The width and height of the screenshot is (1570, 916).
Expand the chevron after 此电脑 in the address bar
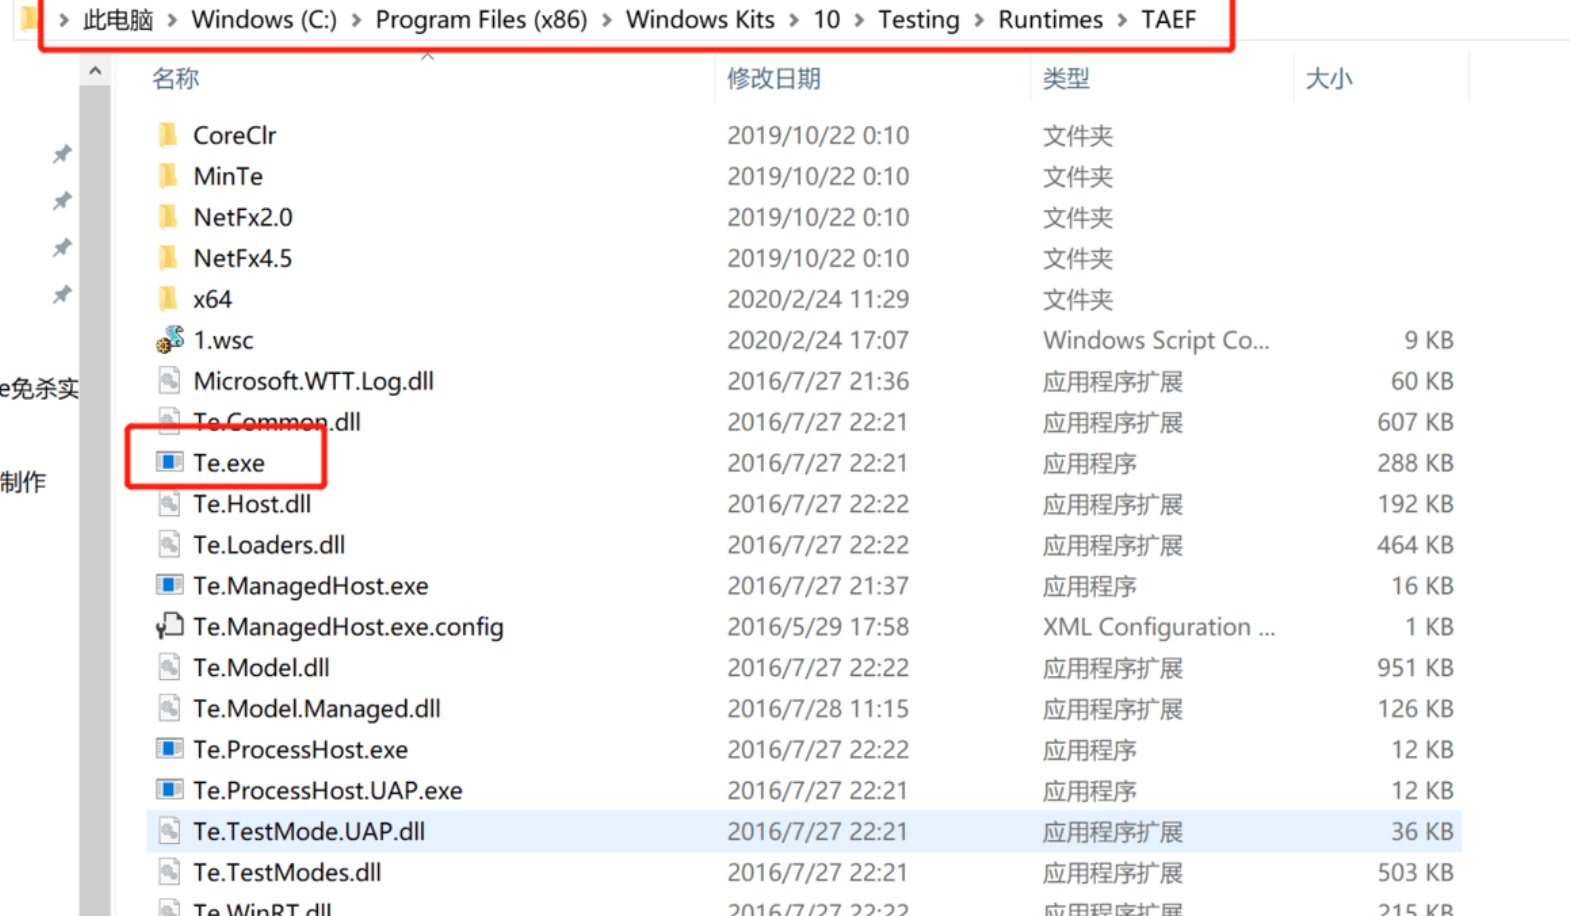tap(172, 20)
